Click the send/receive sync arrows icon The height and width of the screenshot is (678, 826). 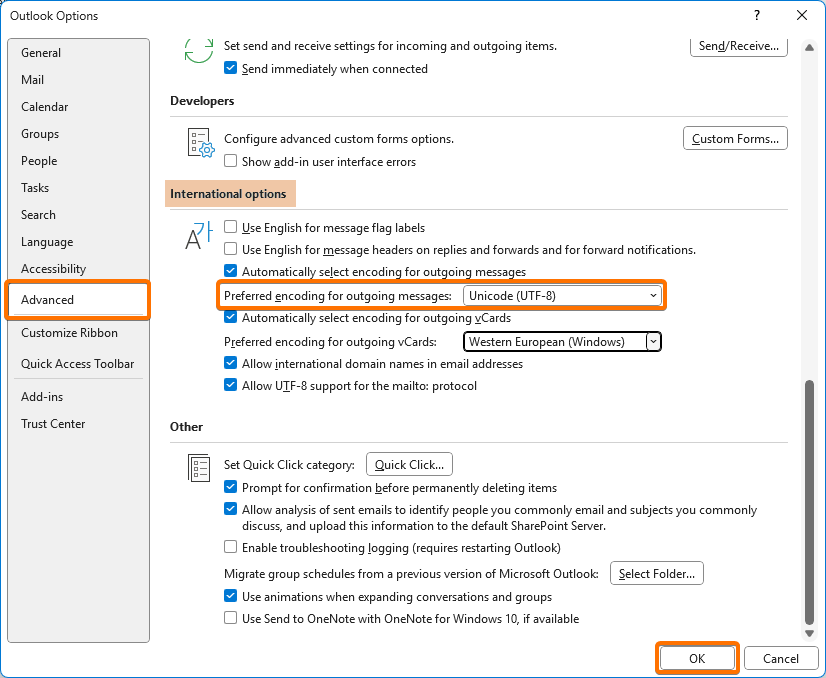tap(199, 50)
